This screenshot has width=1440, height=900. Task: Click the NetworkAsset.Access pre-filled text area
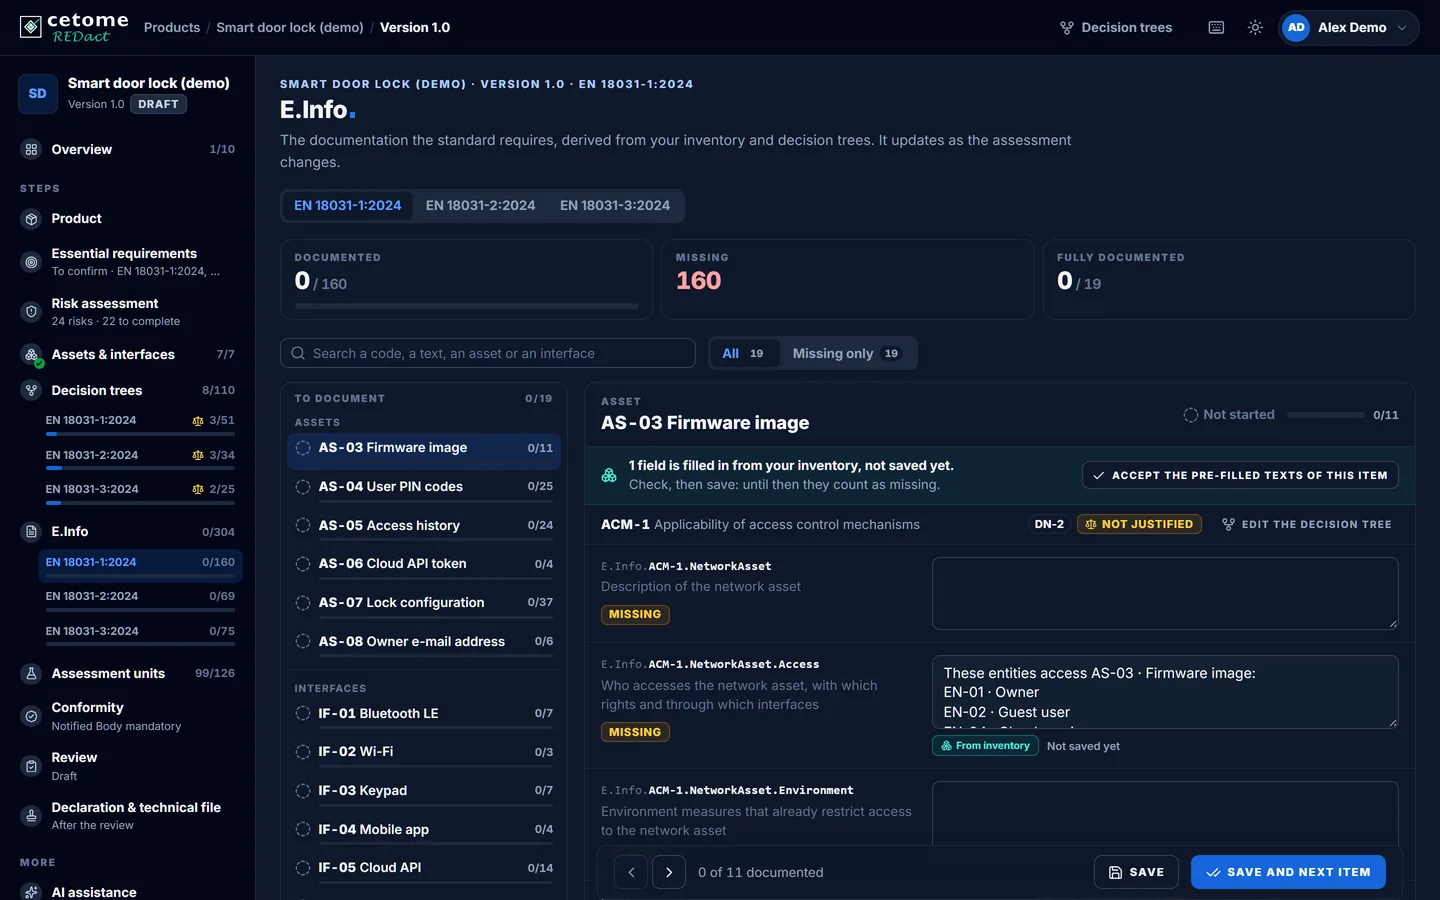pos(1165,692)
